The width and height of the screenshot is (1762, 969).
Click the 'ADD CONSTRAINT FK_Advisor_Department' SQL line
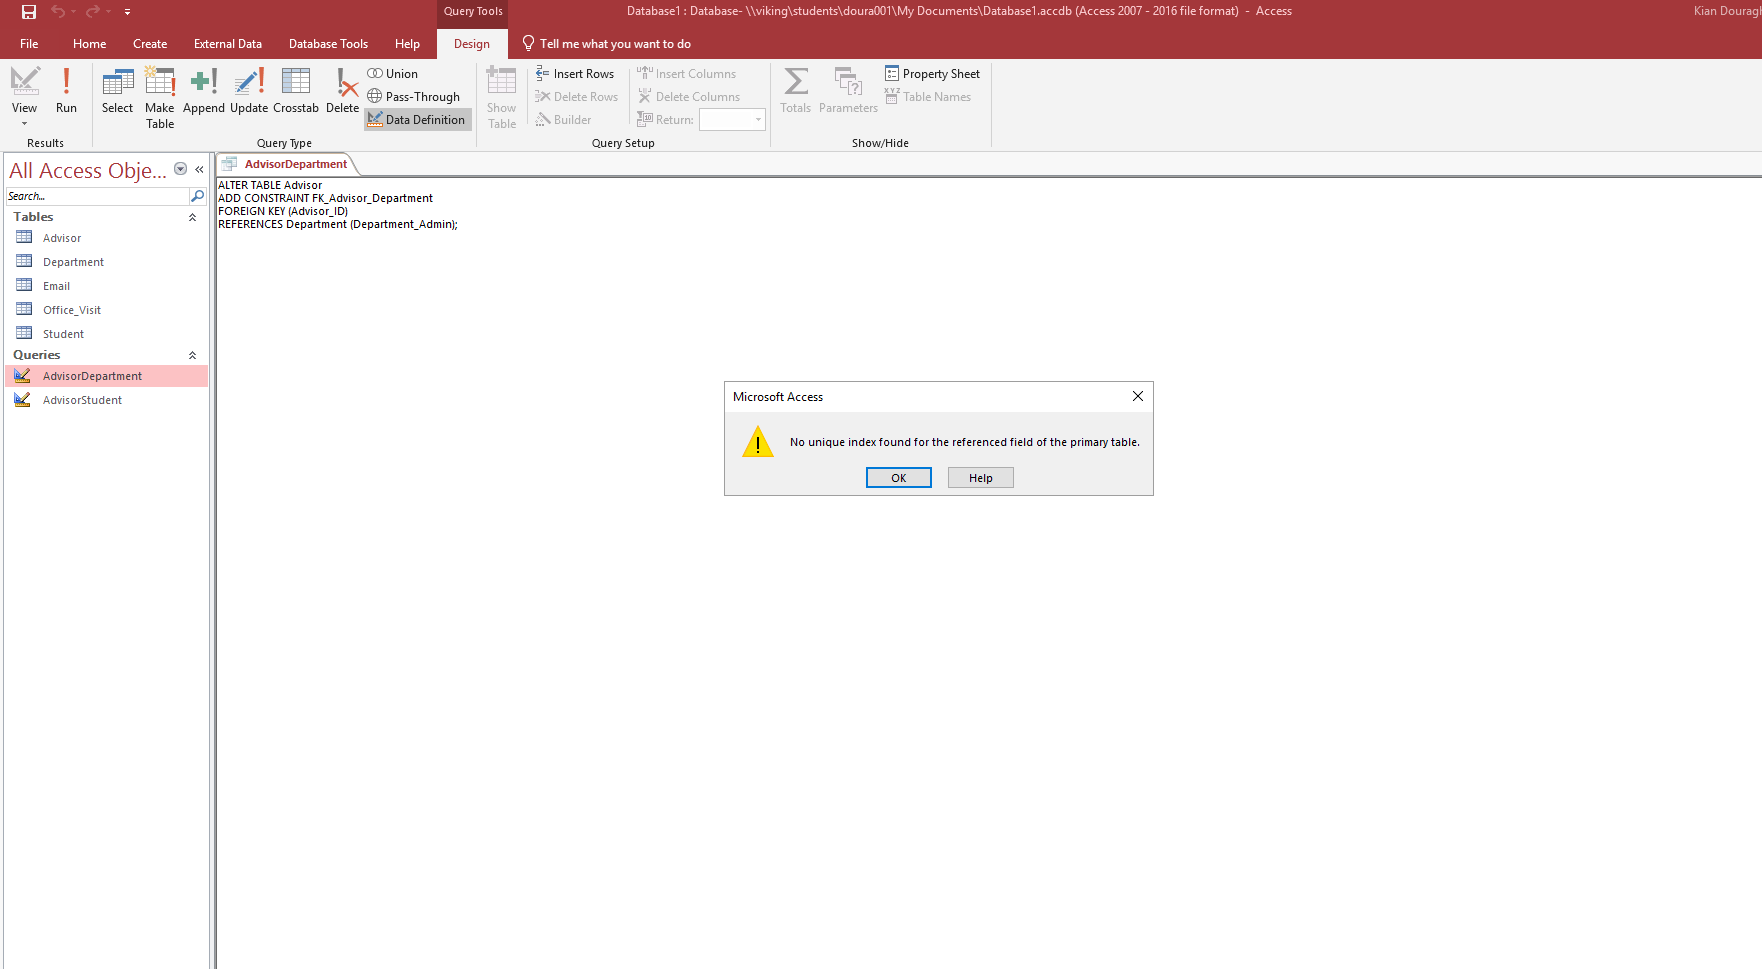click(x=325, y=198)
